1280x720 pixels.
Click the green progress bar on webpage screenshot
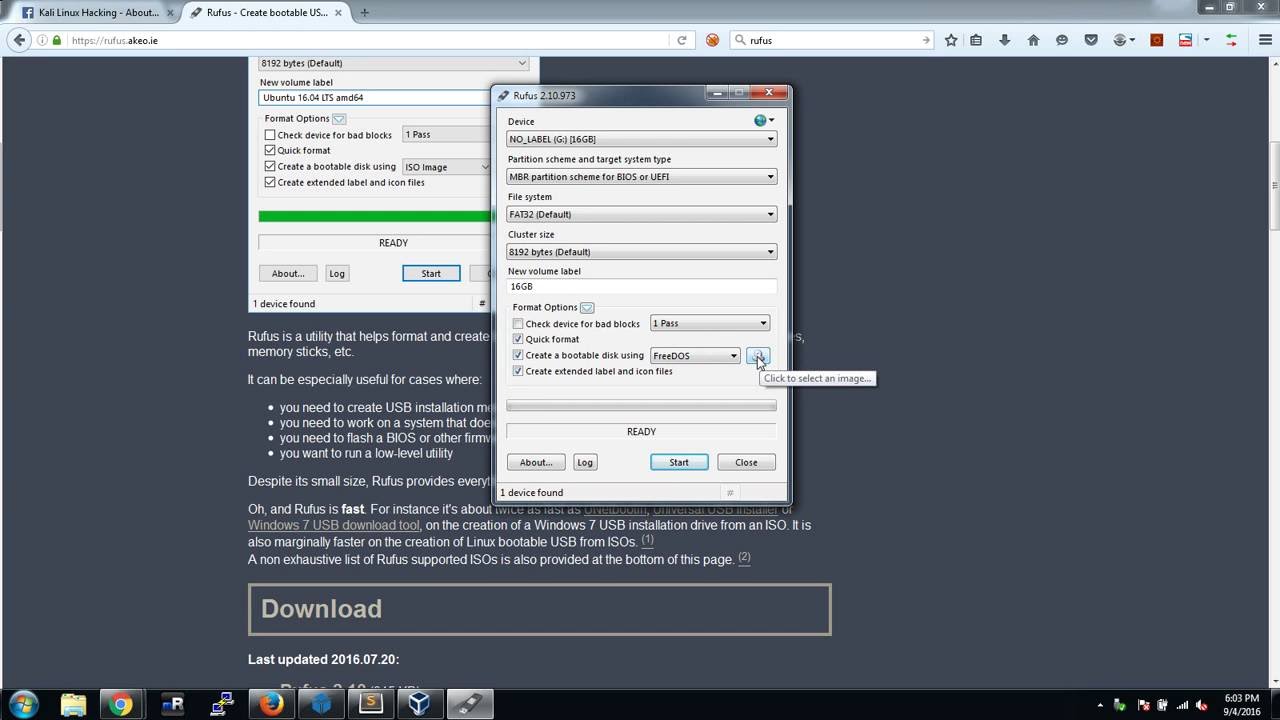pyautogui.click(x=375, y=216)
